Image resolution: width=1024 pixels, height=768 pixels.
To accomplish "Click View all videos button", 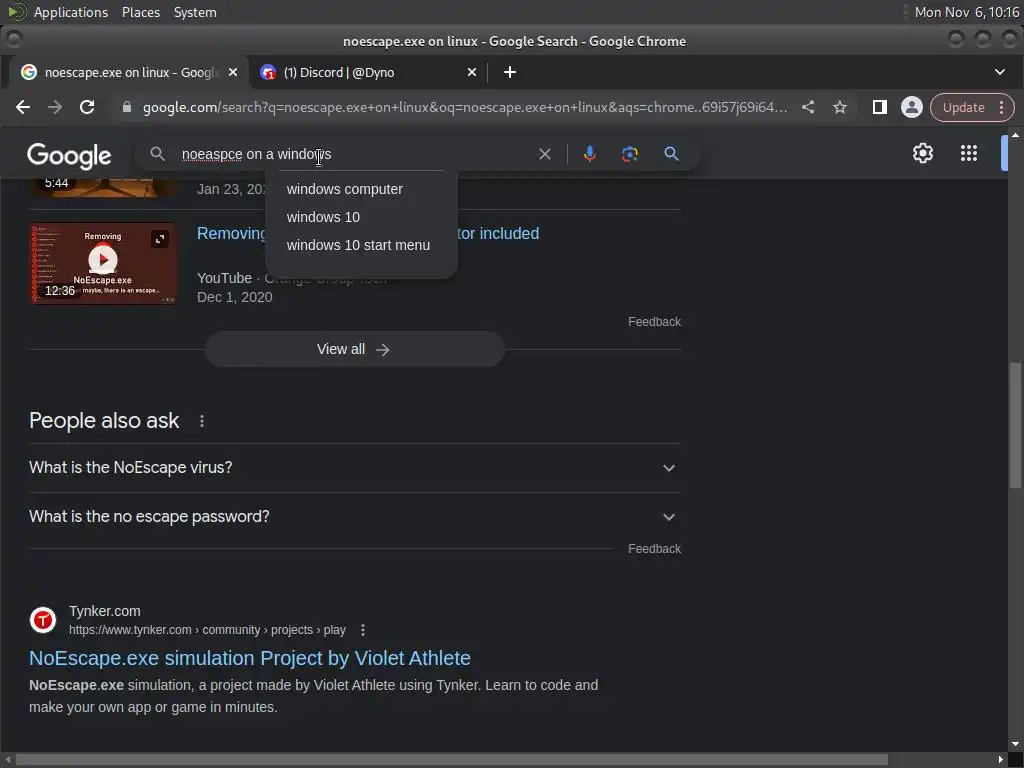I will (x=355, y=349).
